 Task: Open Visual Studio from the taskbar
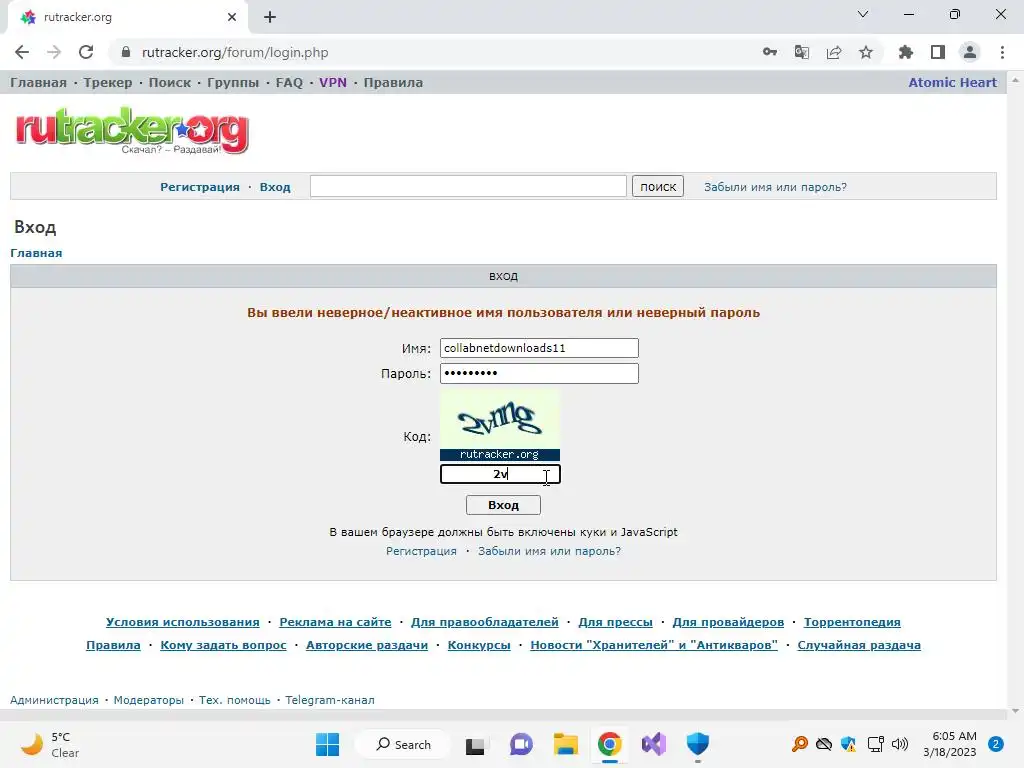pyautogui.click(x=654, y=744)
